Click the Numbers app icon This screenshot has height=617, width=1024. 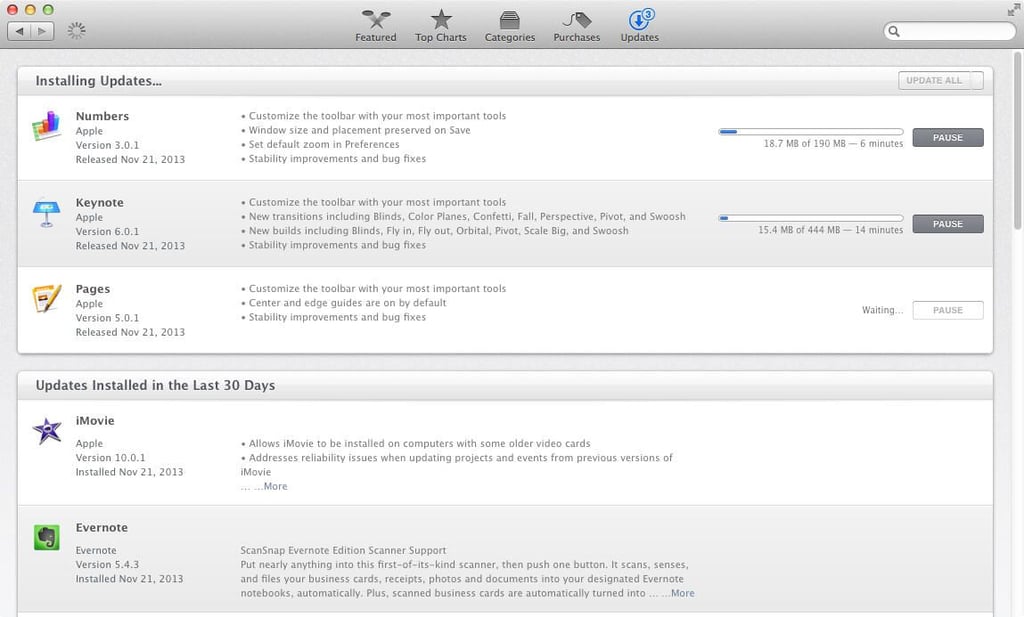click(46, 125)
